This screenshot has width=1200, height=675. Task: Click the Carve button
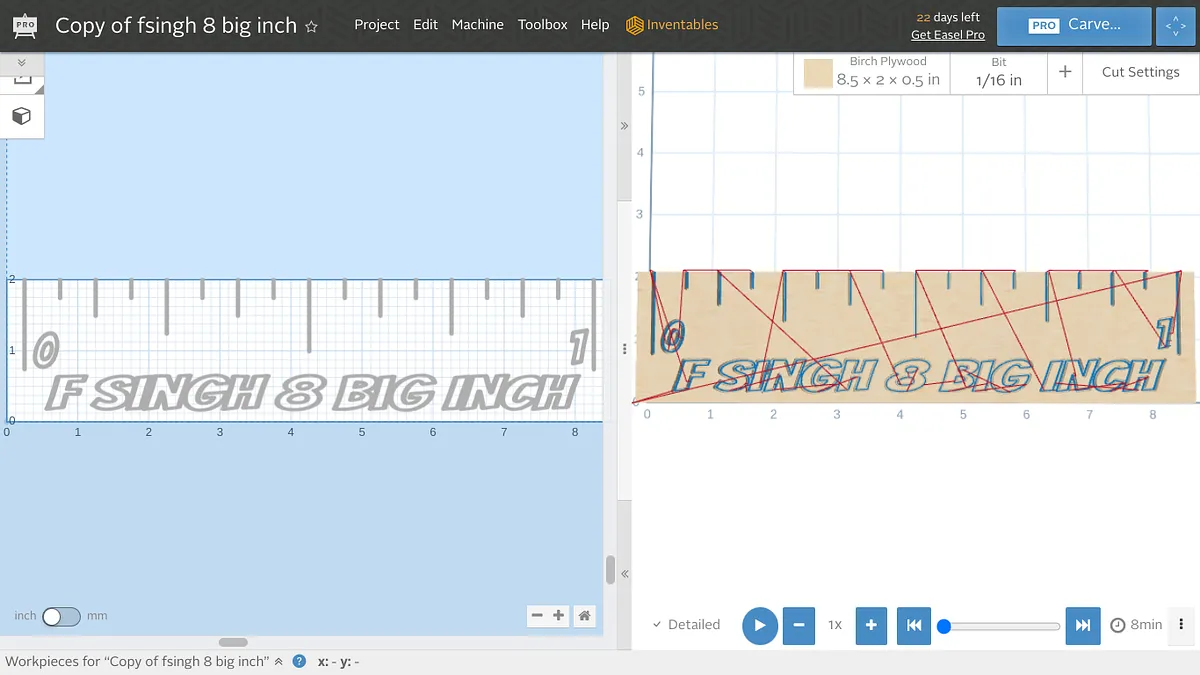[1074, 25]
